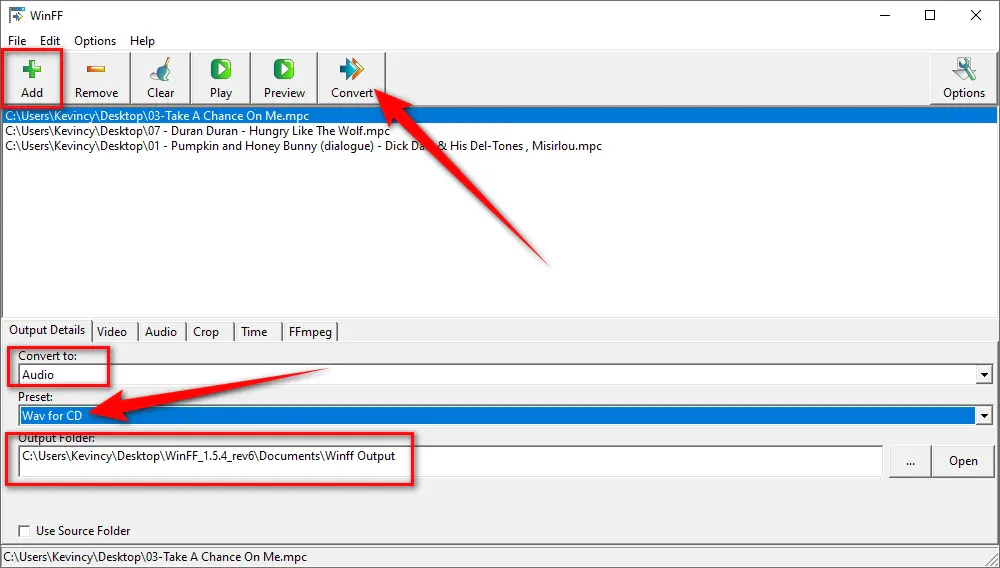Click the WinFF title bar app icon
Image resolution: width=1000 pixels, height=568 pixels.
tap(16, 15)
